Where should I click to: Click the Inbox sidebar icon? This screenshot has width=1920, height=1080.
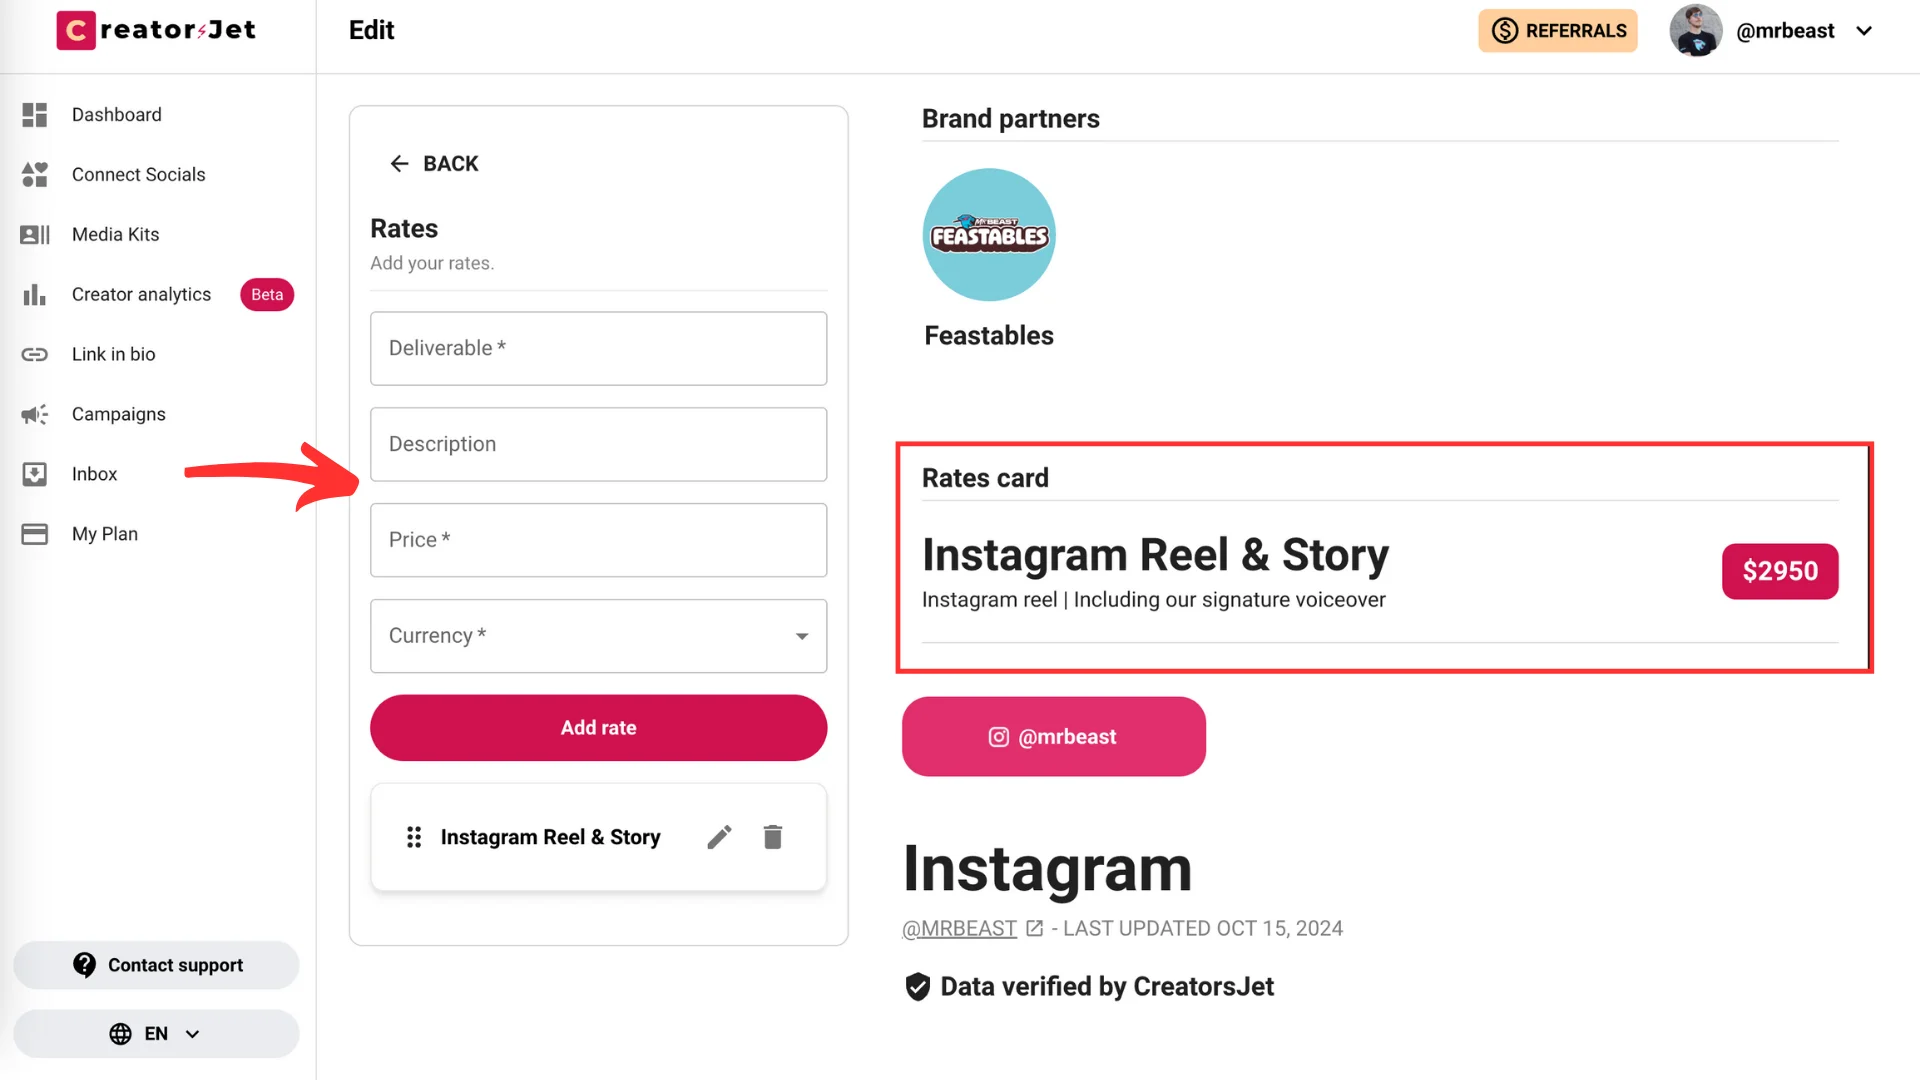(34, 473)
